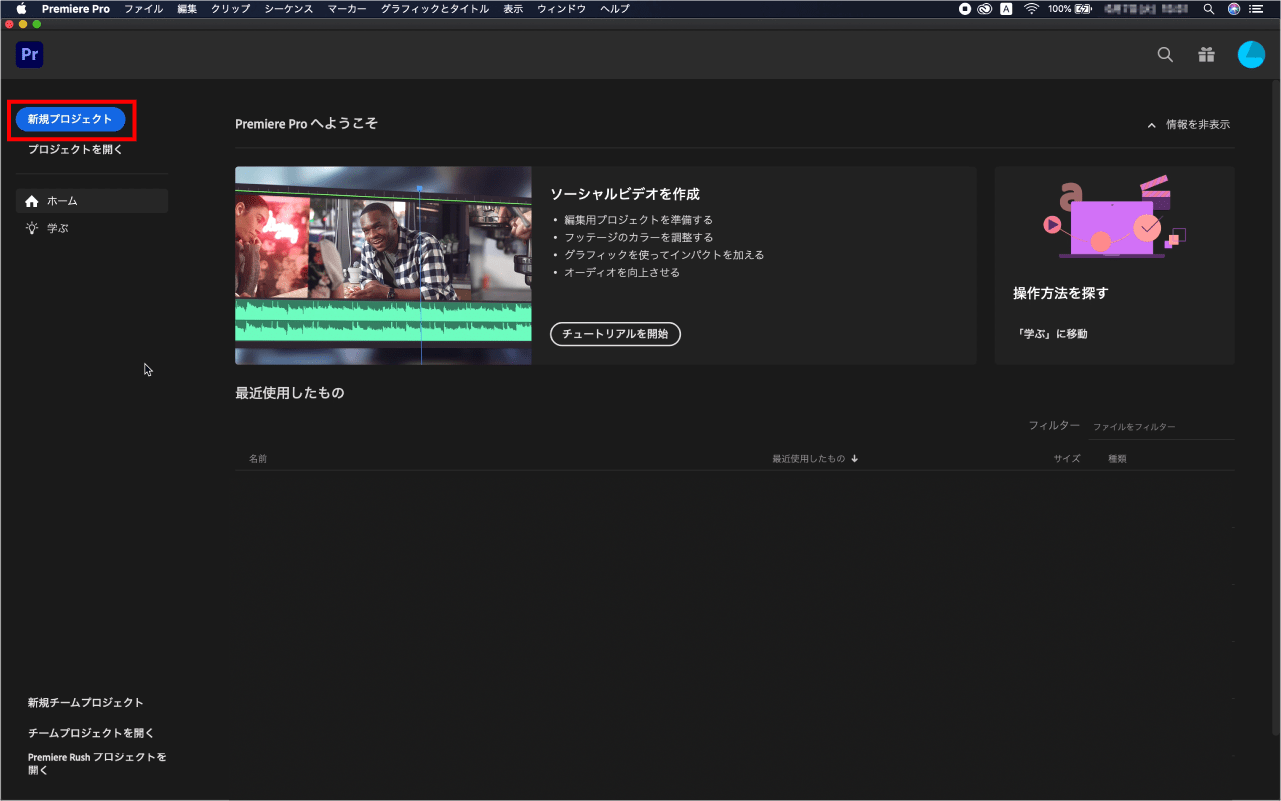
Task: Sort by the 最近使用したもの column header
Action: (815, 459)
